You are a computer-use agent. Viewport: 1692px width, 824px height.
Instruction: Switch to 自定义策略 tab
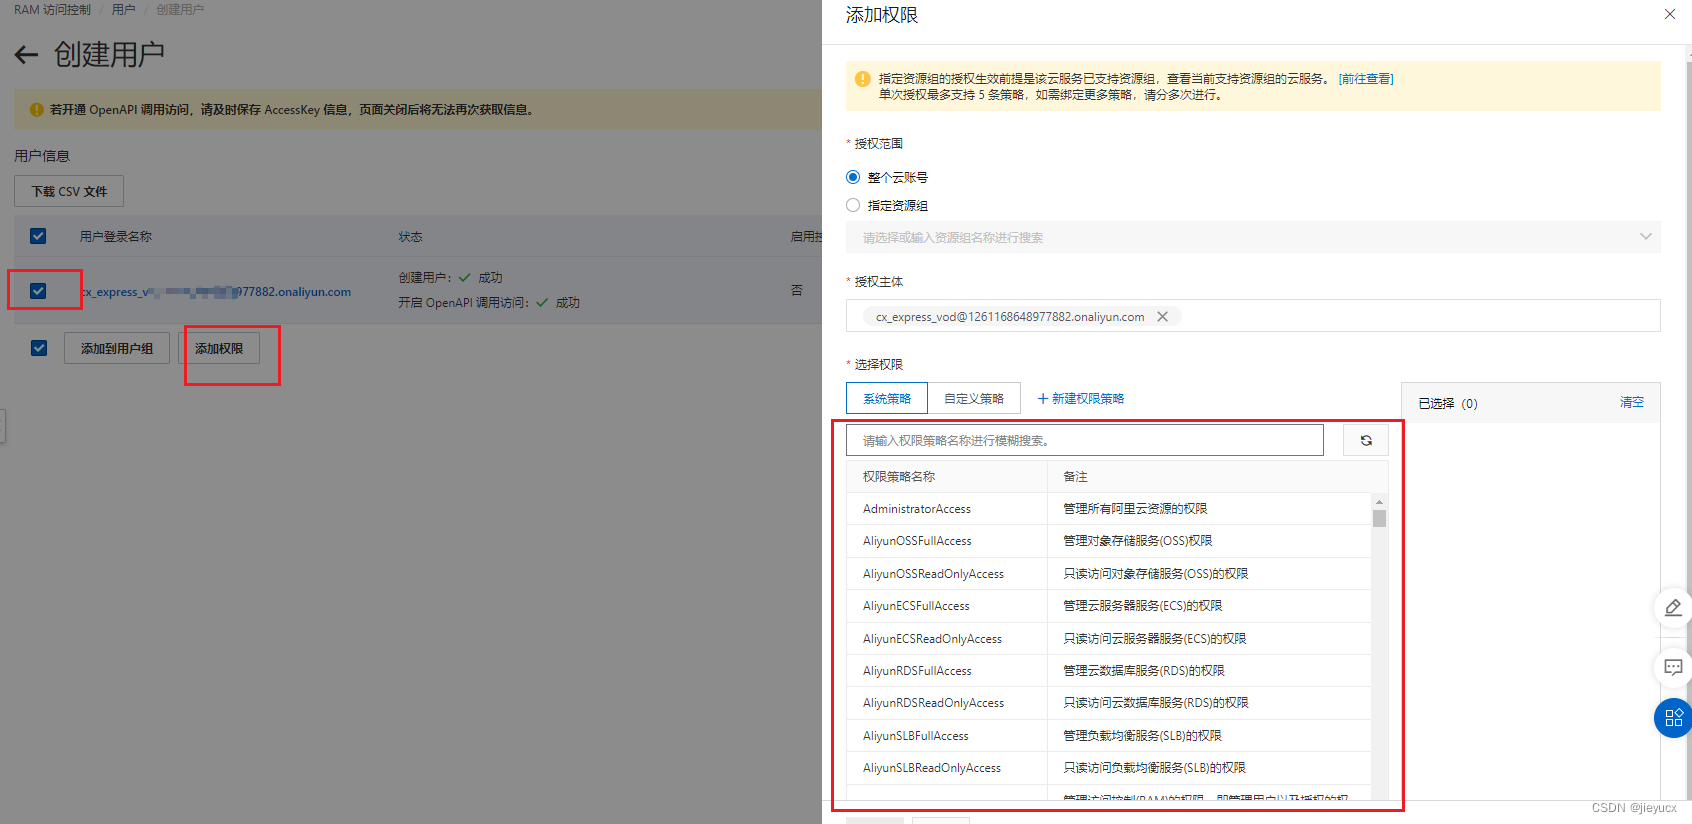click(x=974, y=398)
